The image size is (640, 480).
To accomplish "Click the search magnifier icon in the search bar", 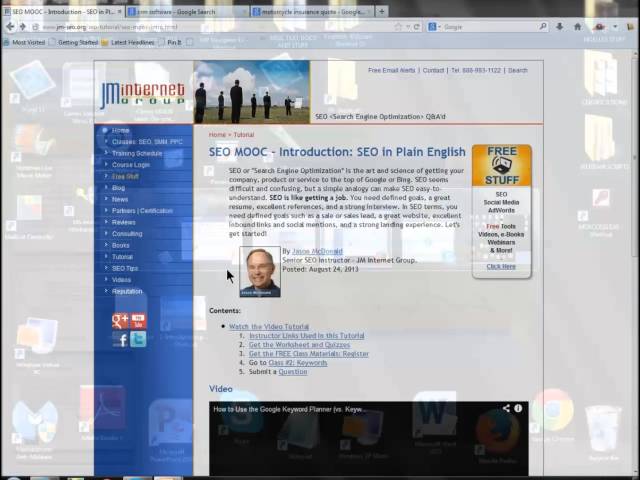I will coord(543,27).
